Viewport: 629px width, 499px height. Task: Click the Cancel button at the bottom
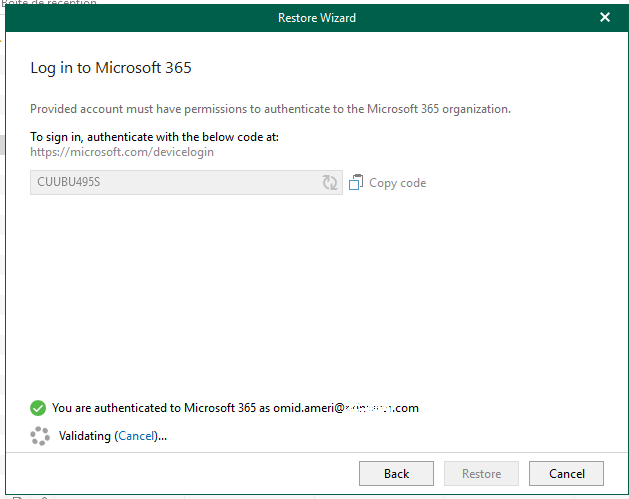pyautogui.click(x=566, y=473)
